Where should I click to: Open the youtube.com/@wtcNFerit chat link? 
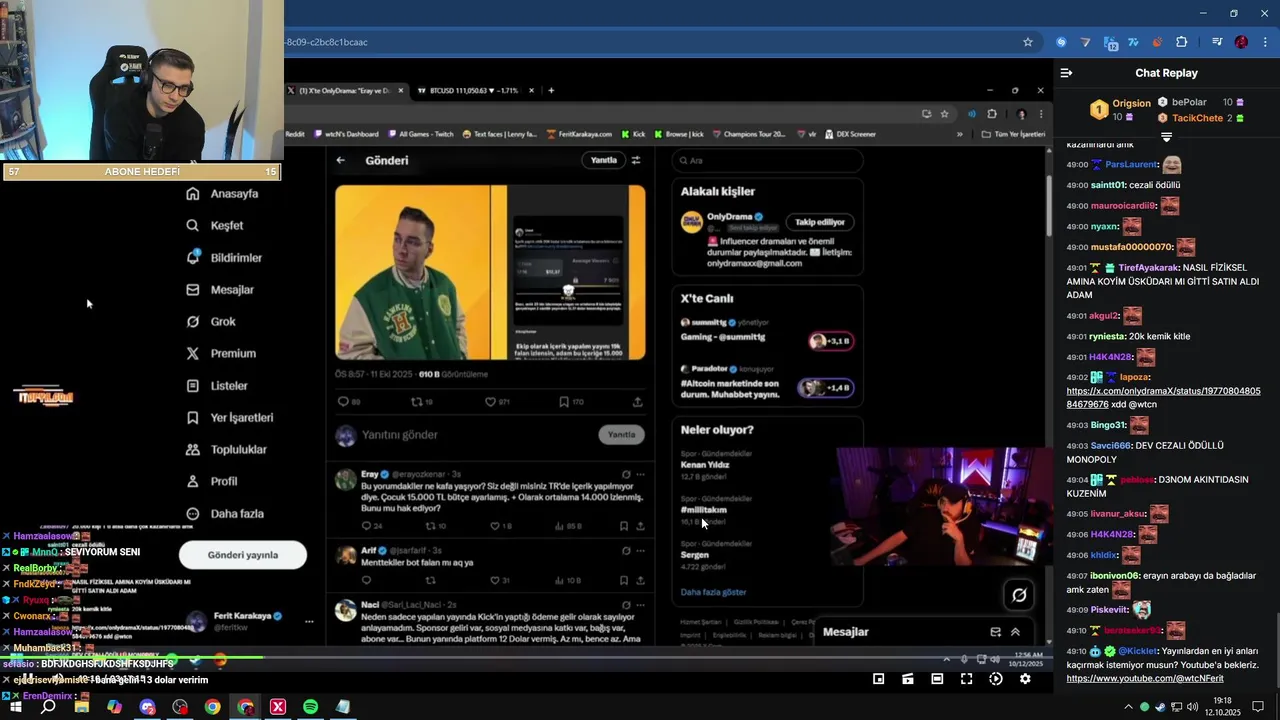[x=1144, y=679]
